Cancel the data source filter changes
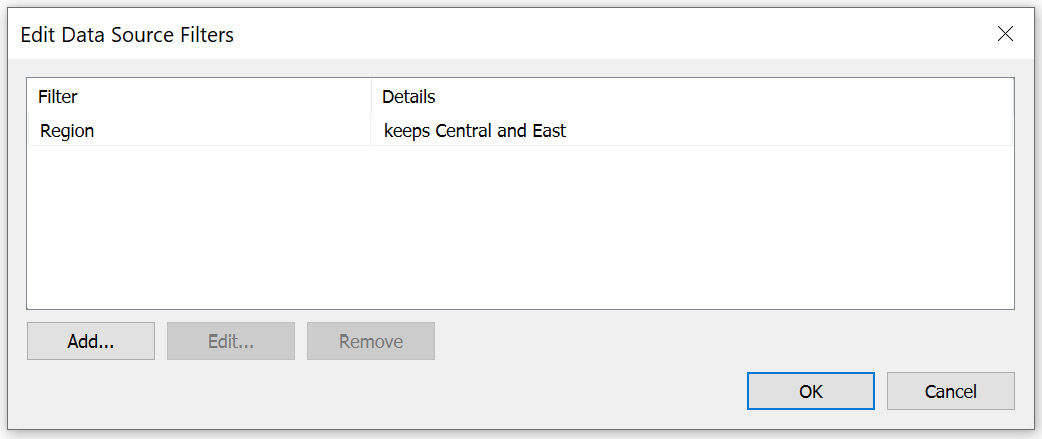This screenshot has width=1042, height=439. 950,391
